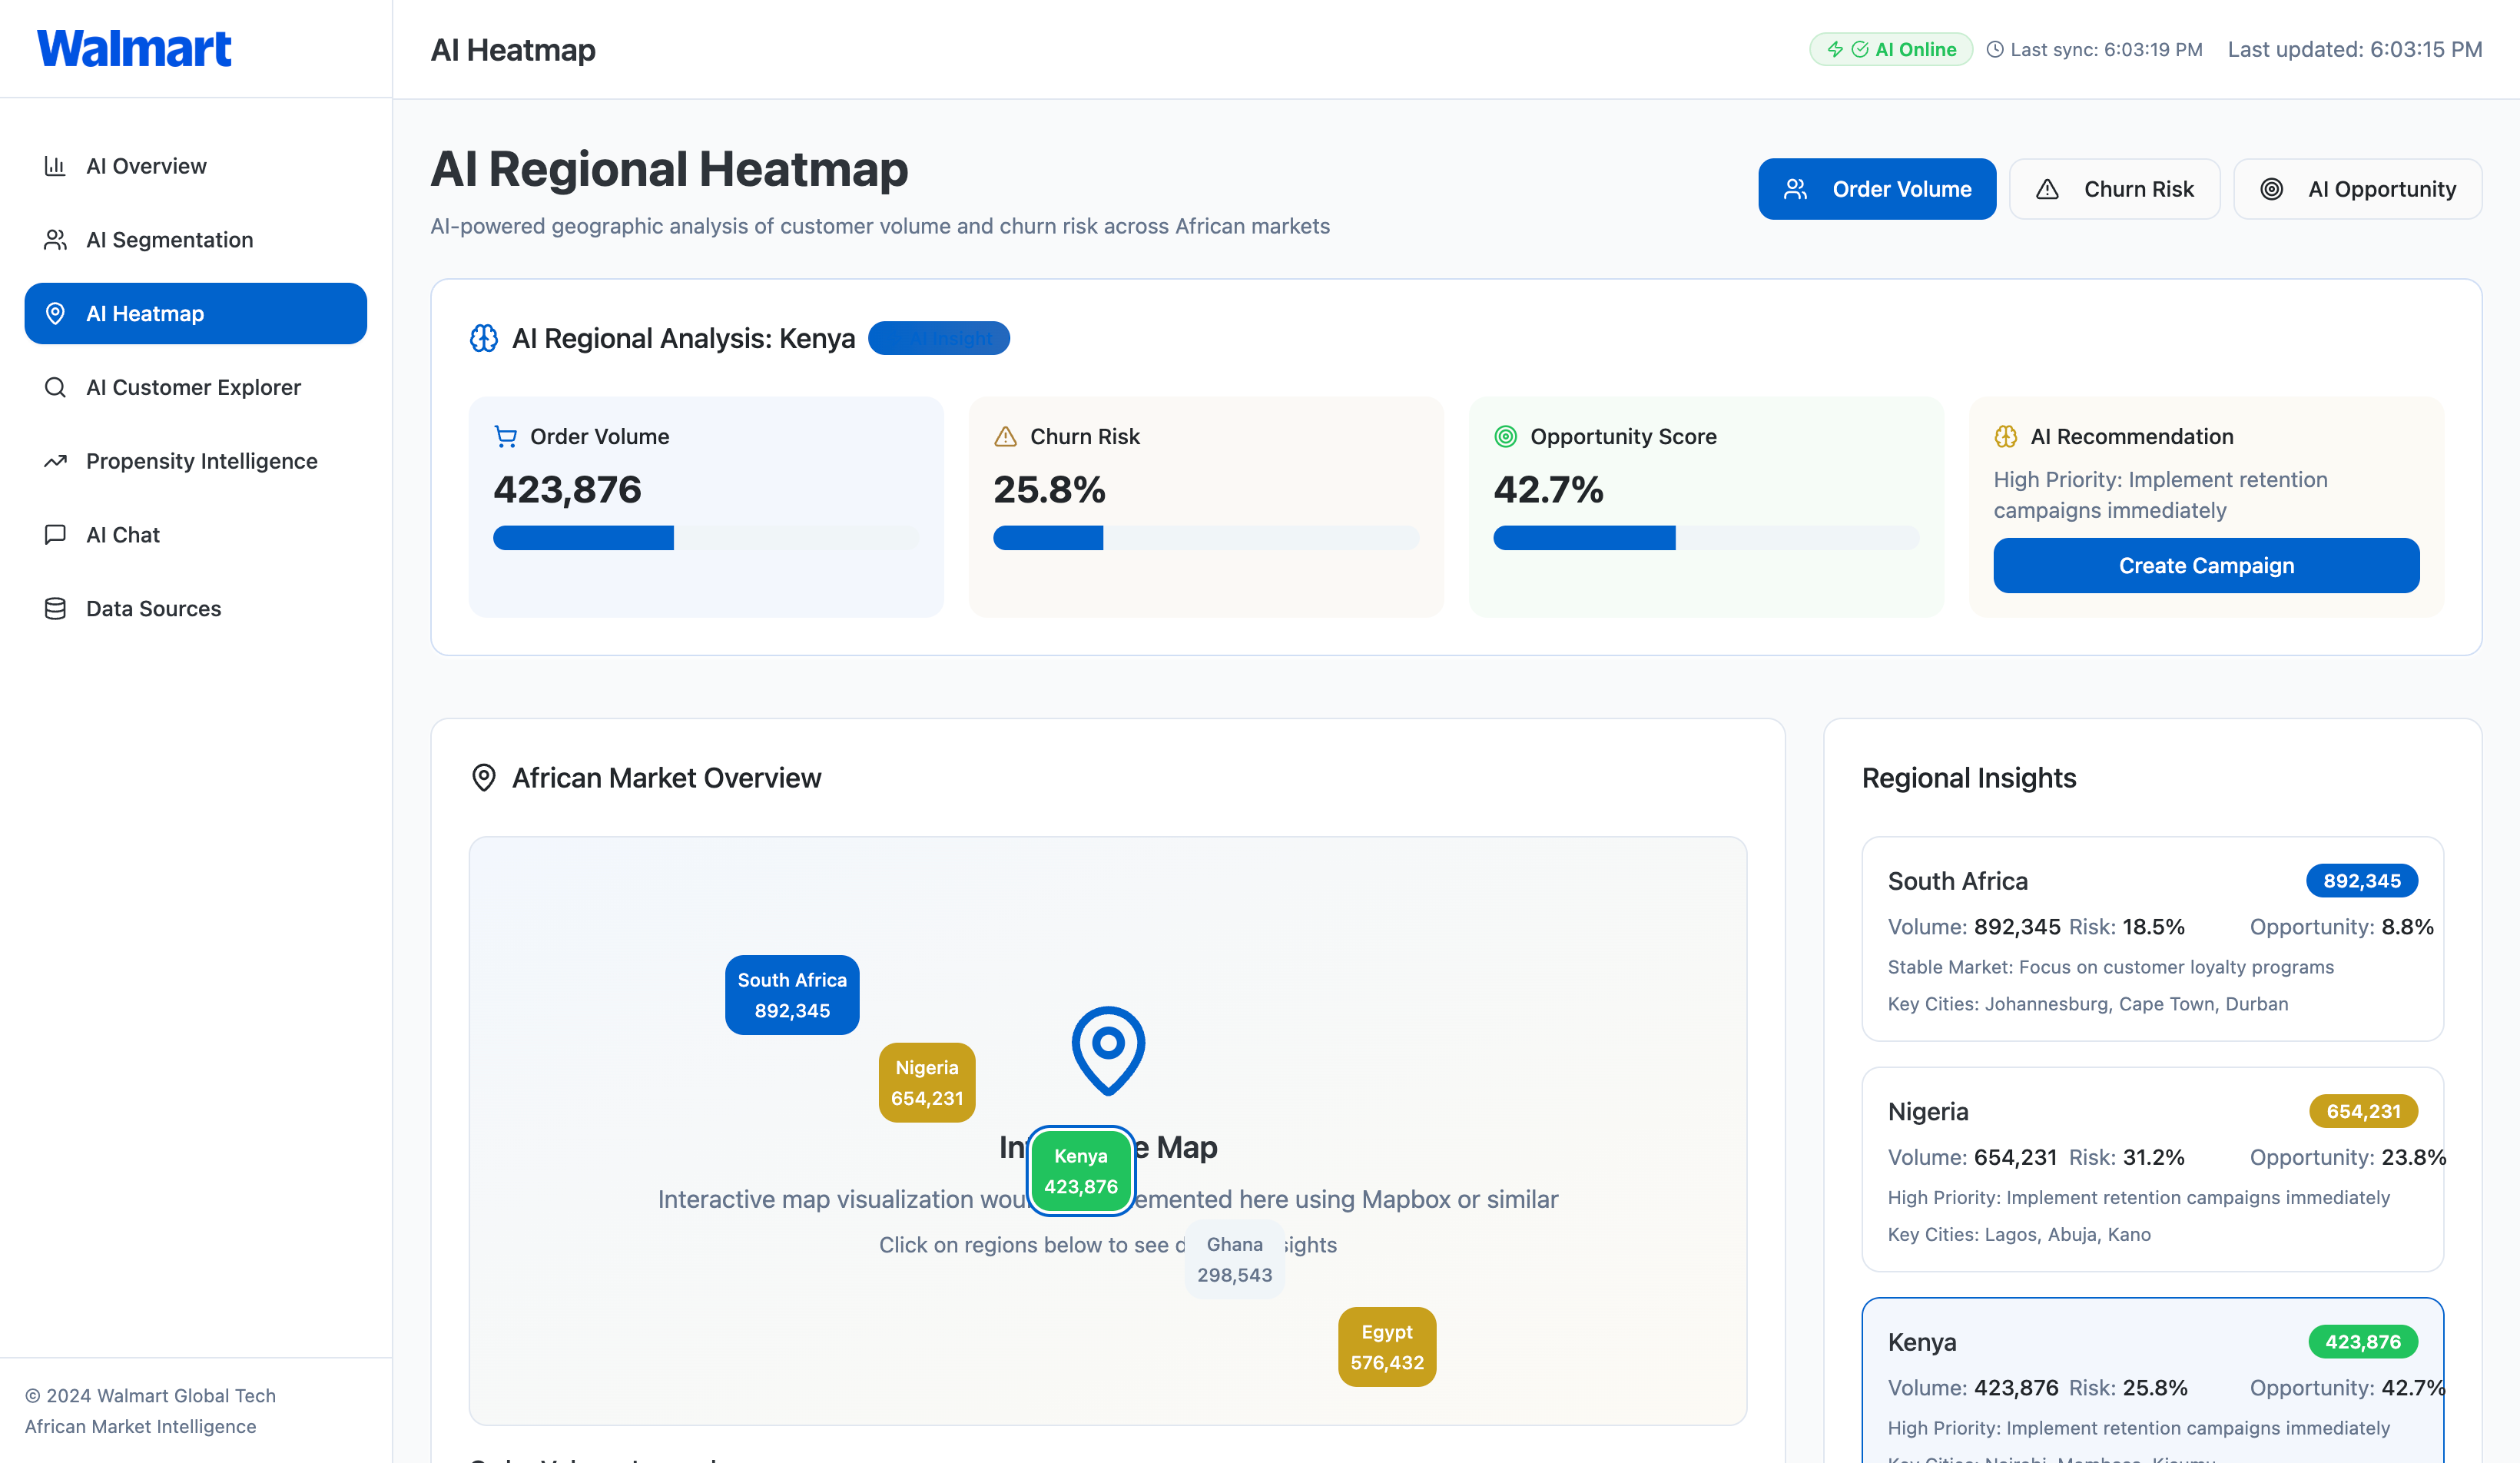The image size is (2520, 1463).
Task: Go to AI Customer Explorer
Action: (x=196, y=387)
